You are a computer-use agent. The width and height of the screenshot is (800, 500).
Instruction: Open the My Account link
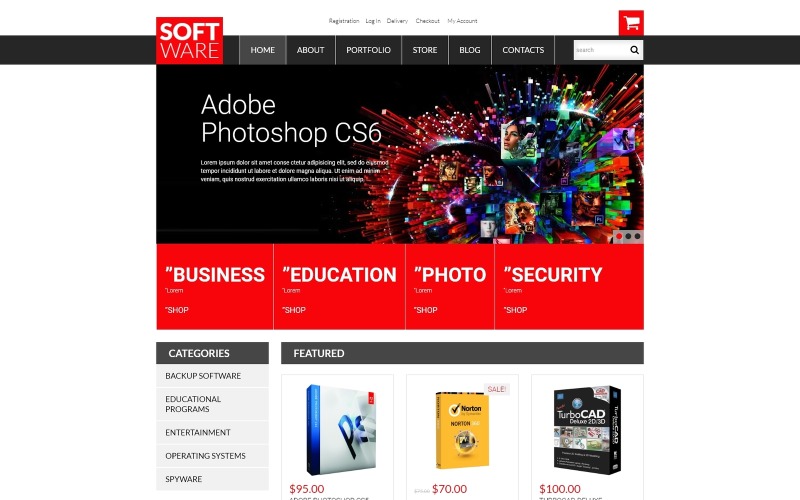click(x=462, y=21)
